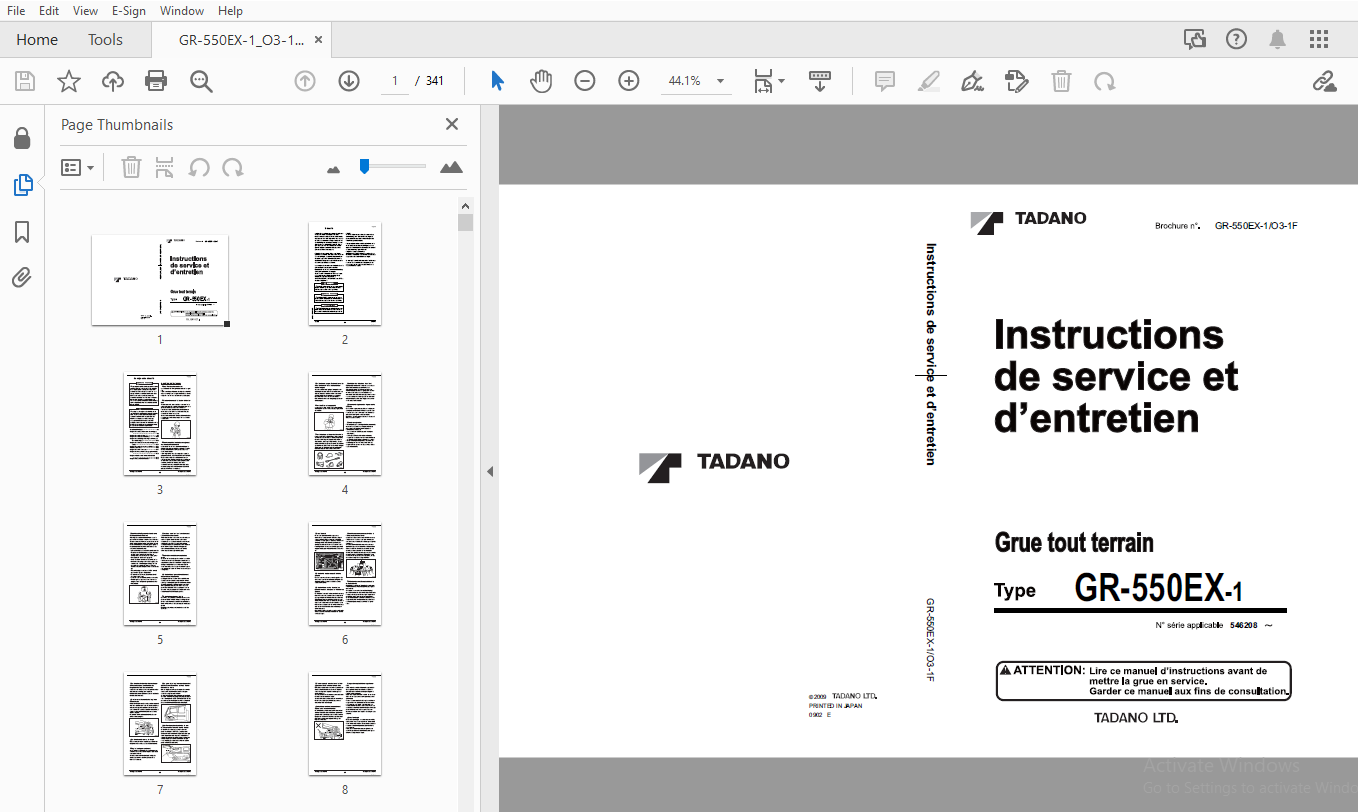This screenshot has width=1358, height=812.
Task: Zoom in using the plus circle
Action: click(629, 81)
